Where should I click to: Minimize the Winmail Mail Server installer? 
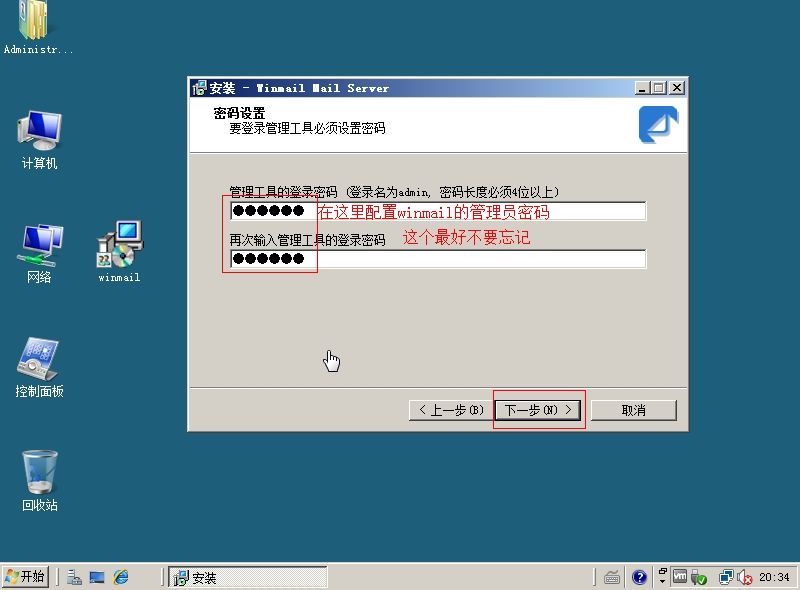642,88
